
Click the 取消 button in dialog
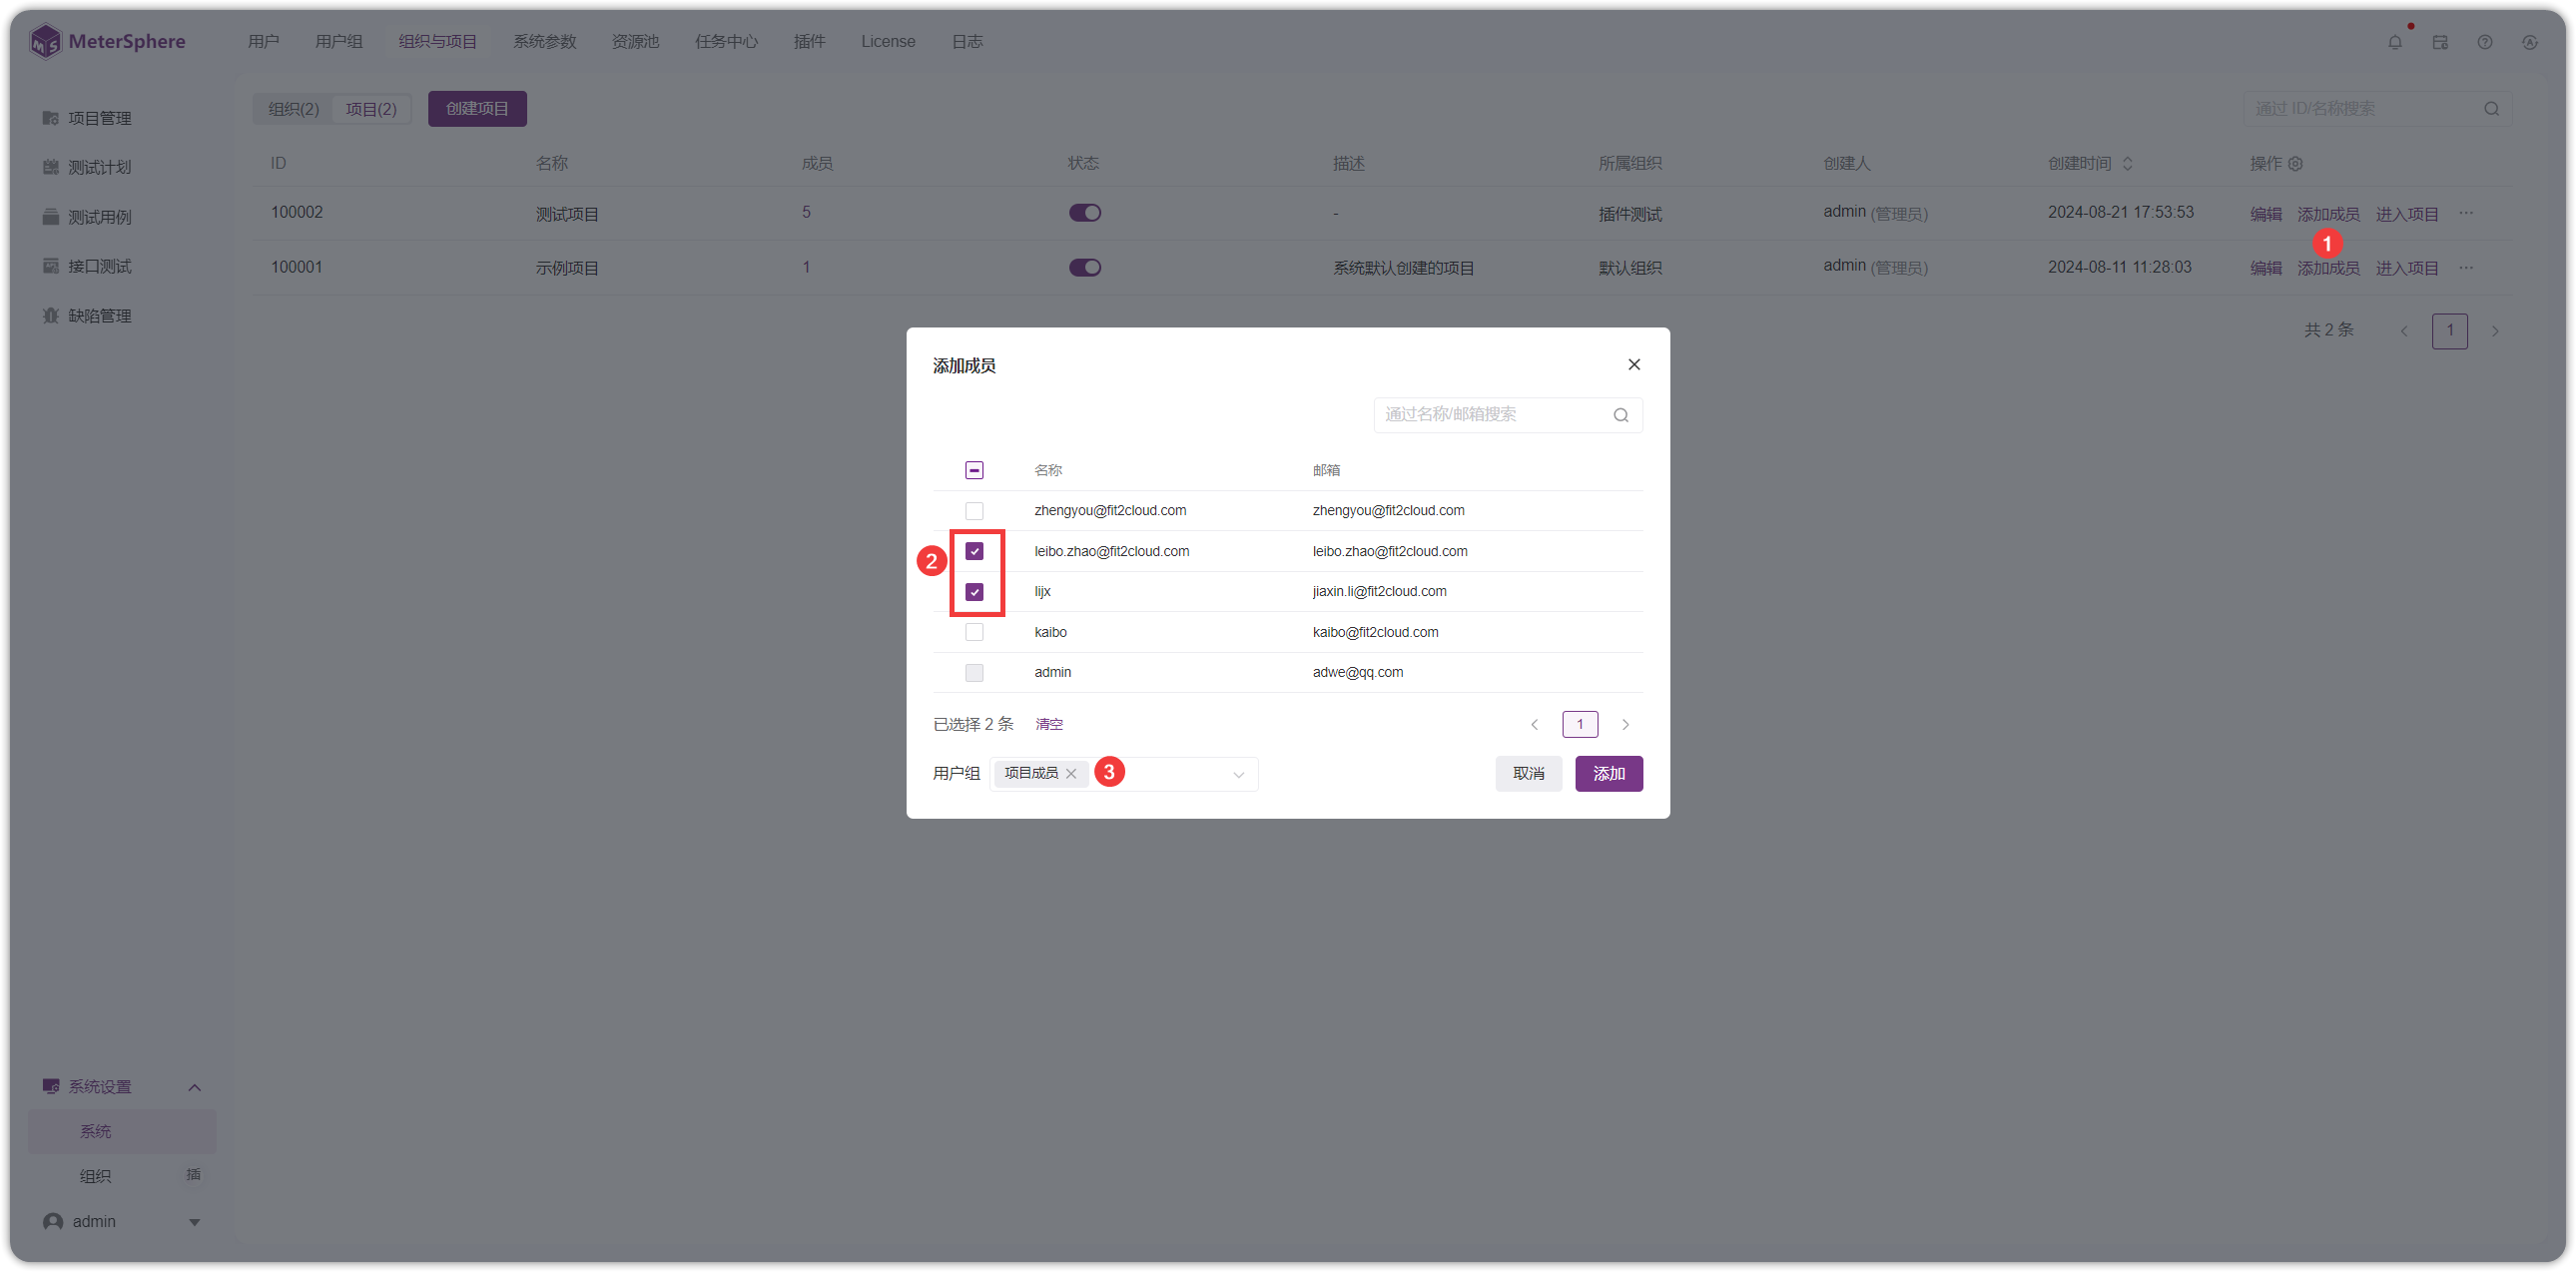coord(1528,774)
